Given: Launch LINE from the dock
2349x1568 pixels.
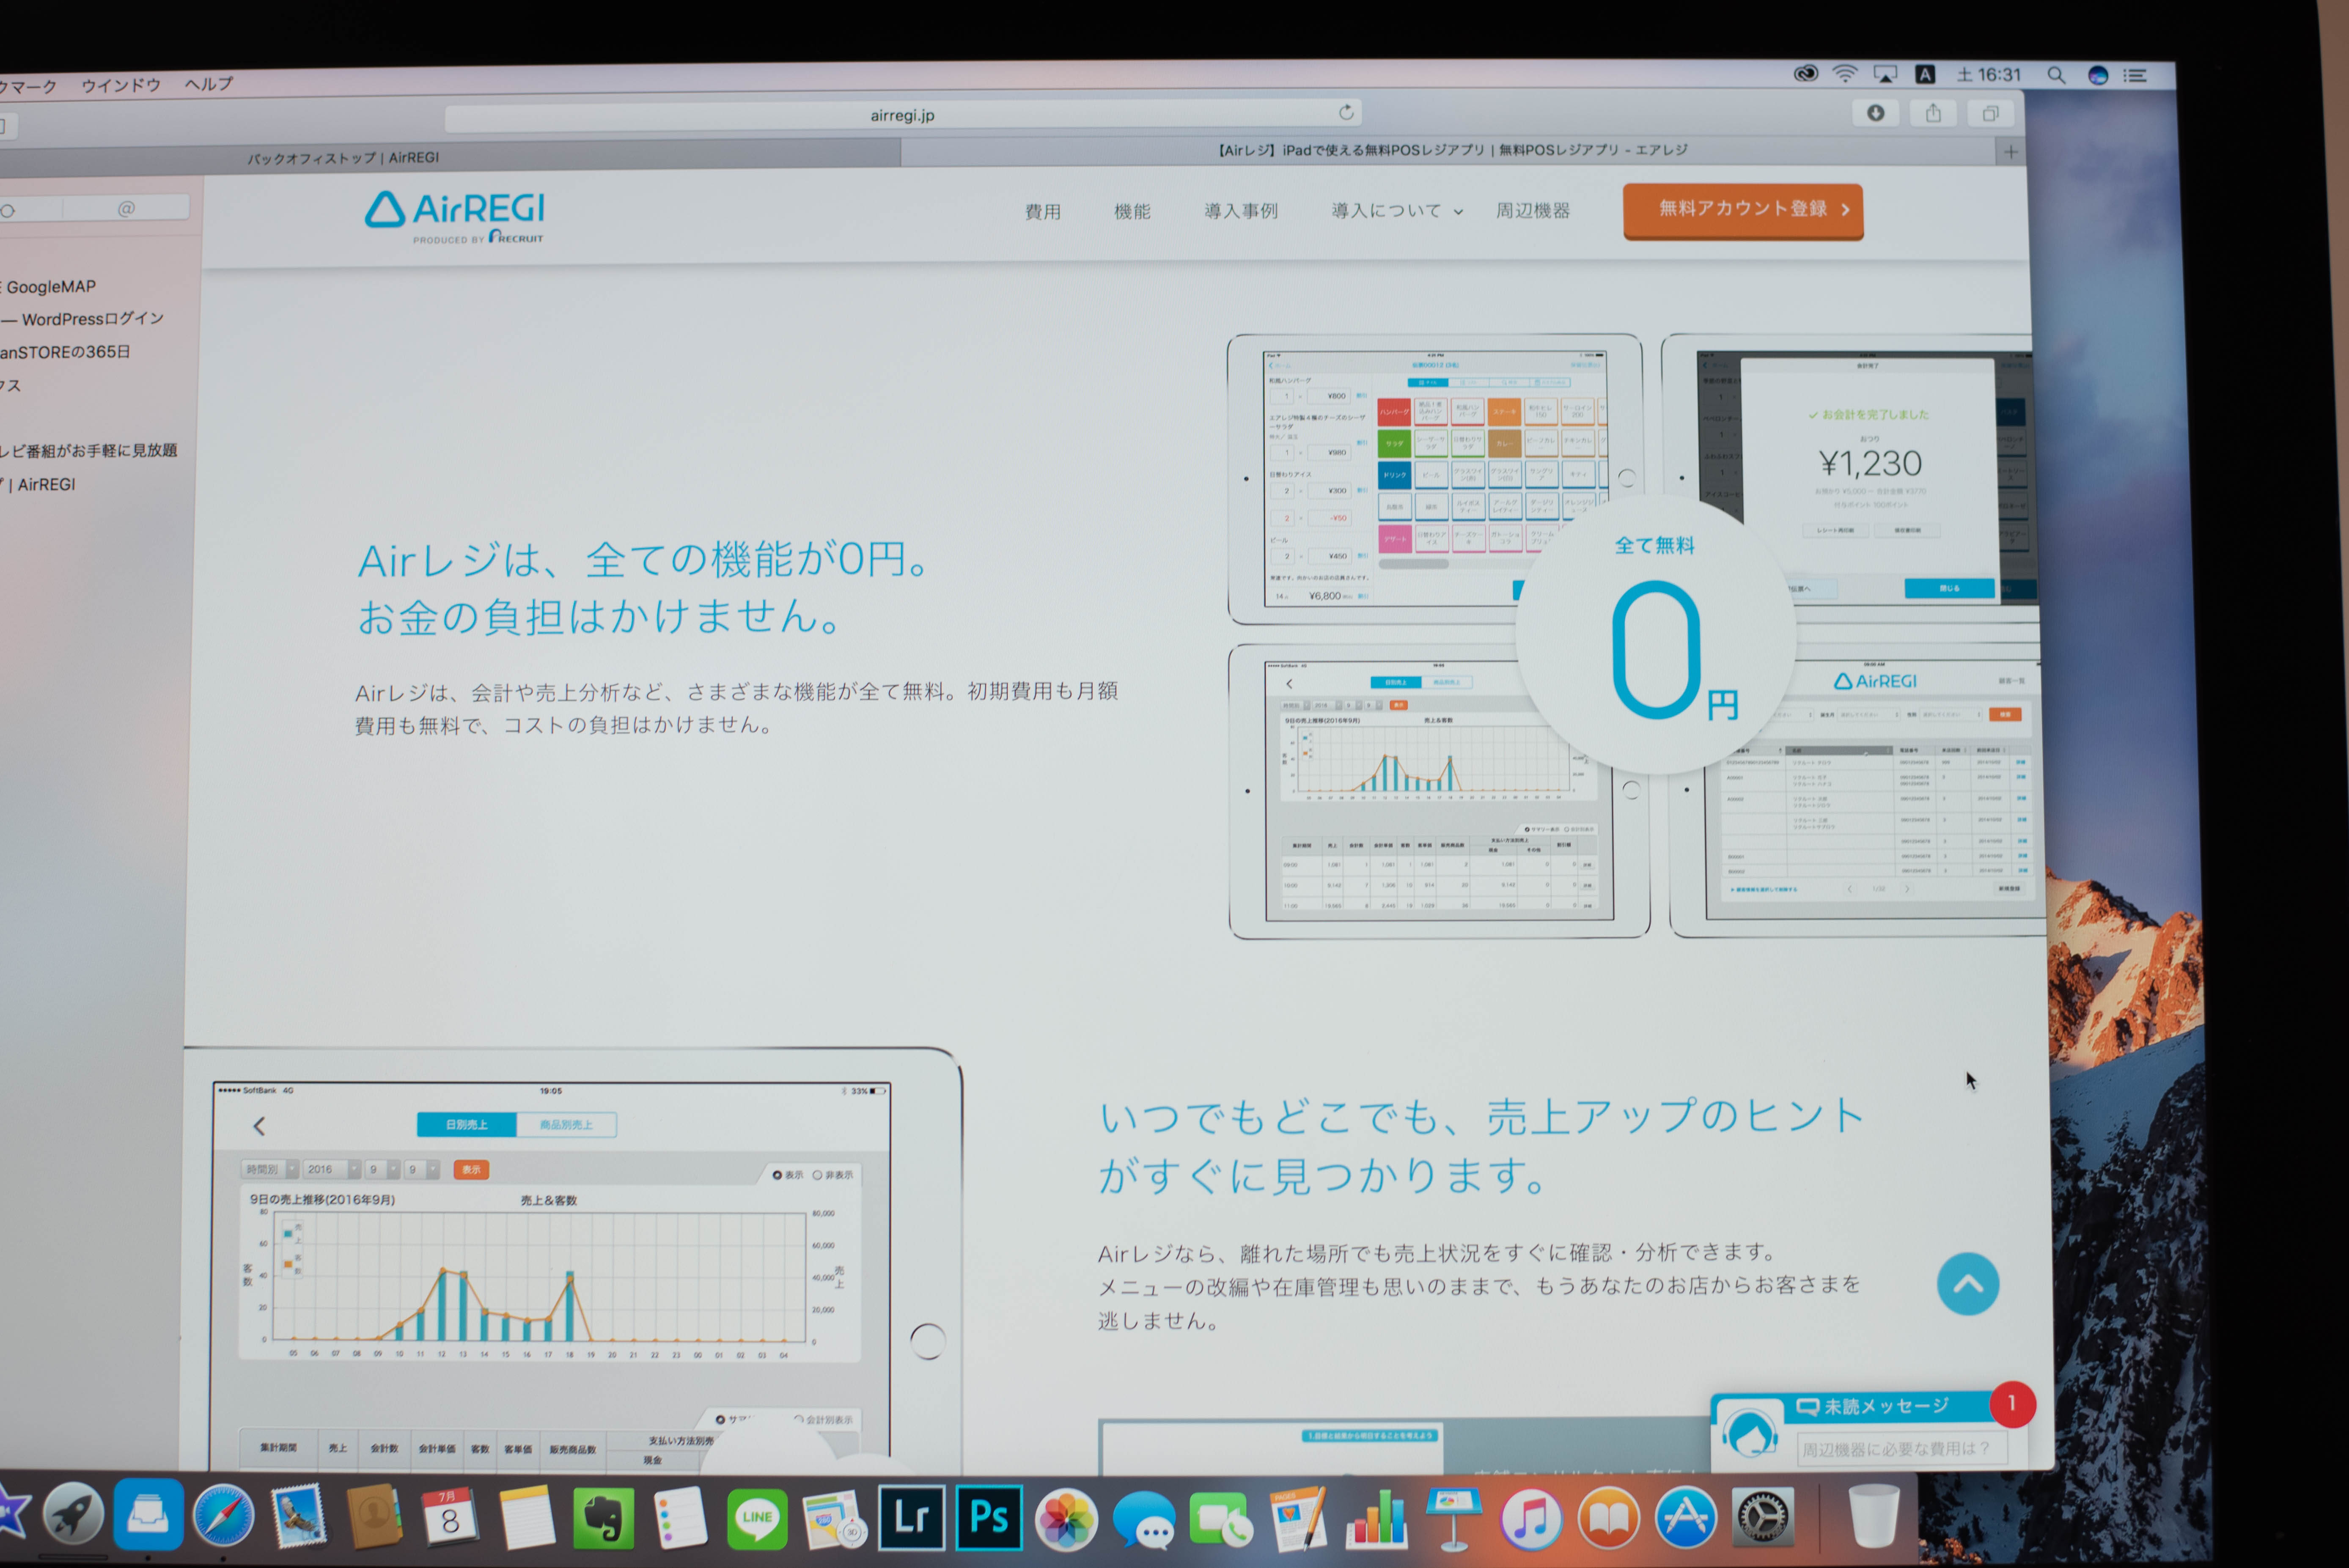Looking at the screenshot, I should (x=757, y=1518).
